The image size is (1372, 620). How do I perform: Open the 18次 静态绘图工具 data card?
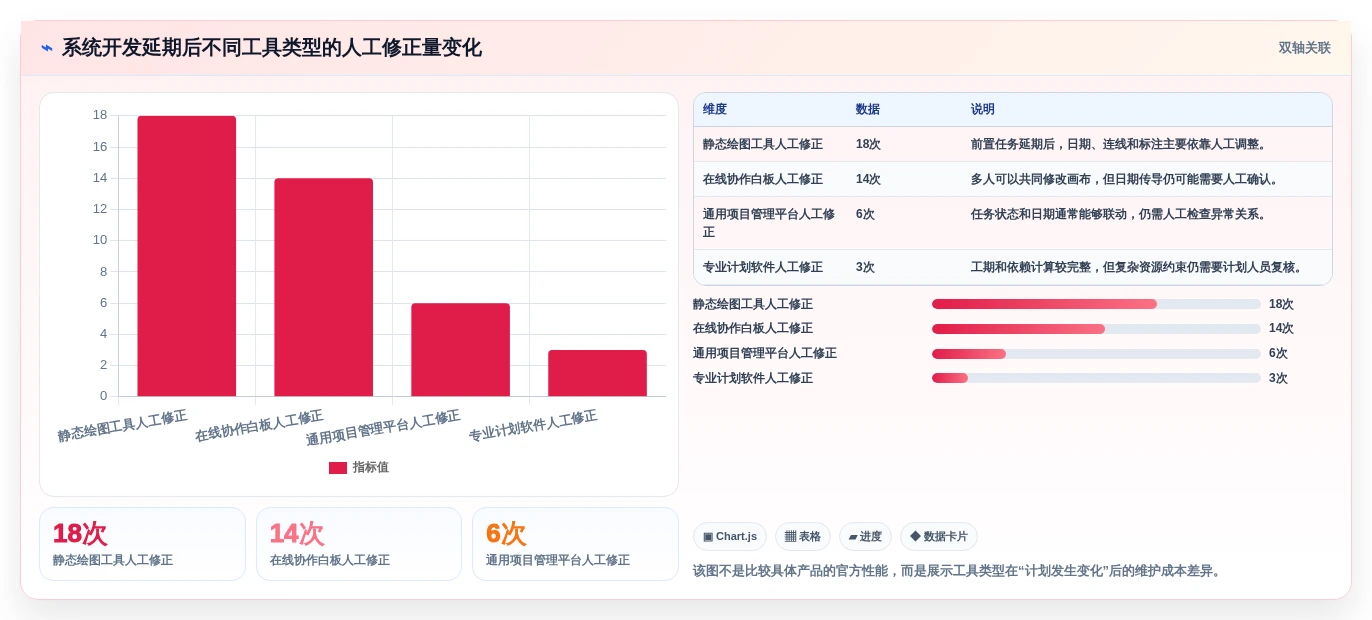pos(142,544)
